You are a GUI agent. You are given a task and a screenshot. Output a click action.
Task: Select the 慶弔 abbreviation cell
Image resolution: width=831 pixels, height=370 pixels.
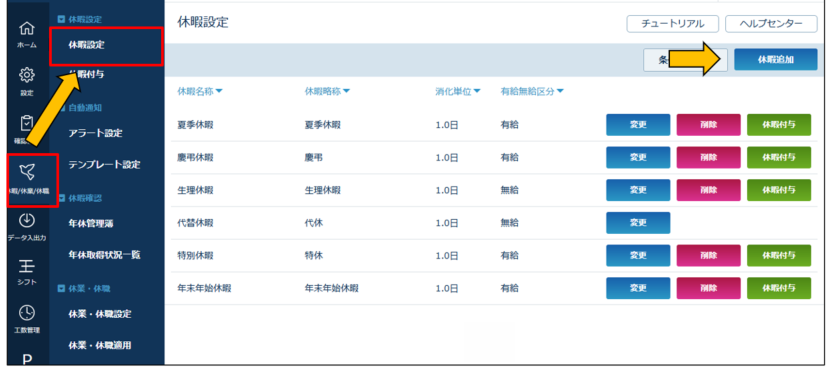[x=314, y=157]
